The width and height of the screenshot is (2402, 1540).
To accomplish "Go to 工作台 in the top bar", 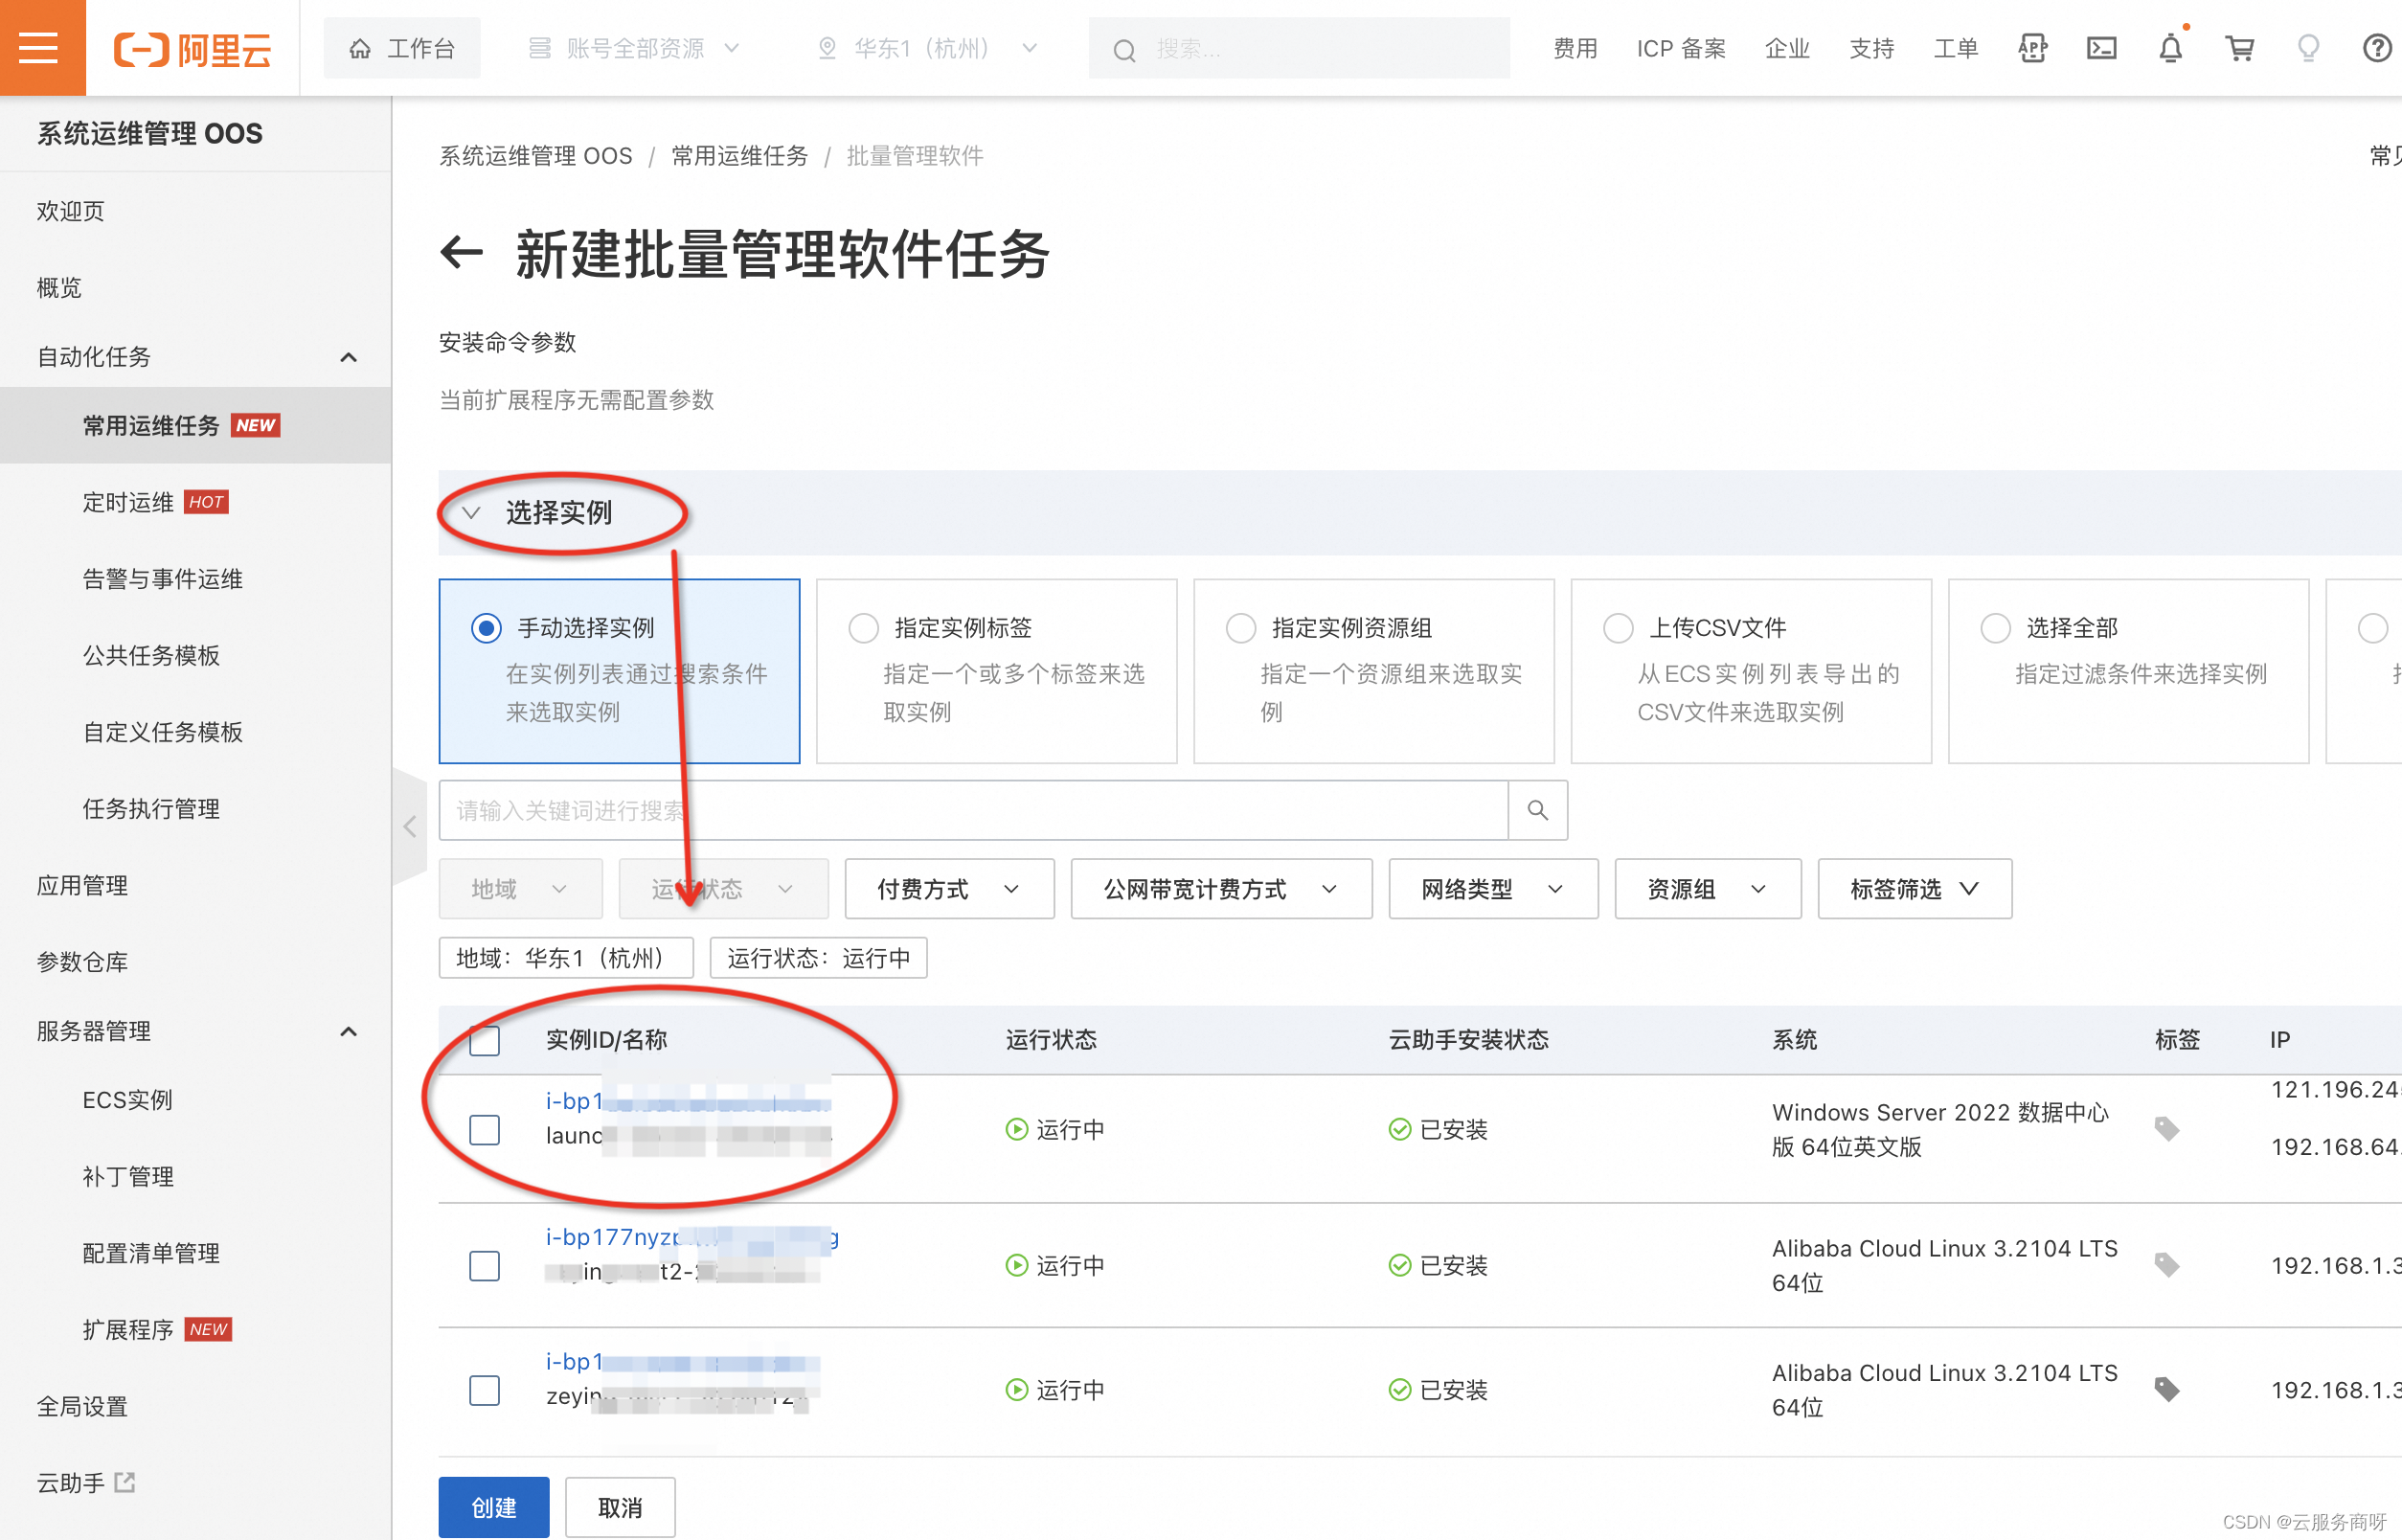I will coord(401,47).
